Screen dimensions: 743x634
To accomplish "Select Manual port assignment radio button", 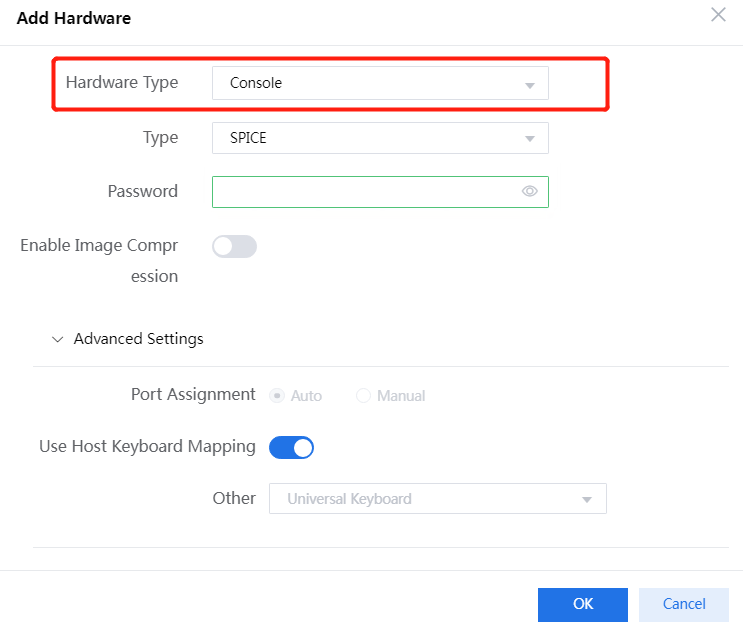I will tap(363, 396).
